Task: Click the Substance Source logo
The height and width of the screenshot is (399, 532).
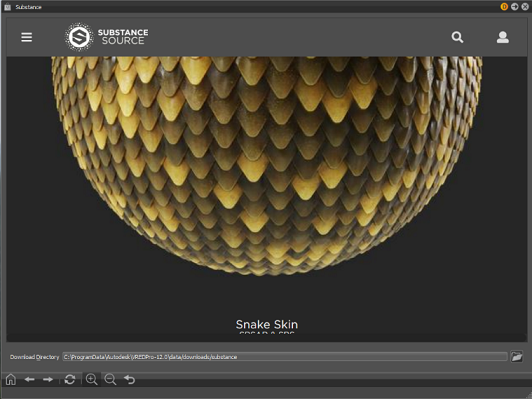Action: 107,37
